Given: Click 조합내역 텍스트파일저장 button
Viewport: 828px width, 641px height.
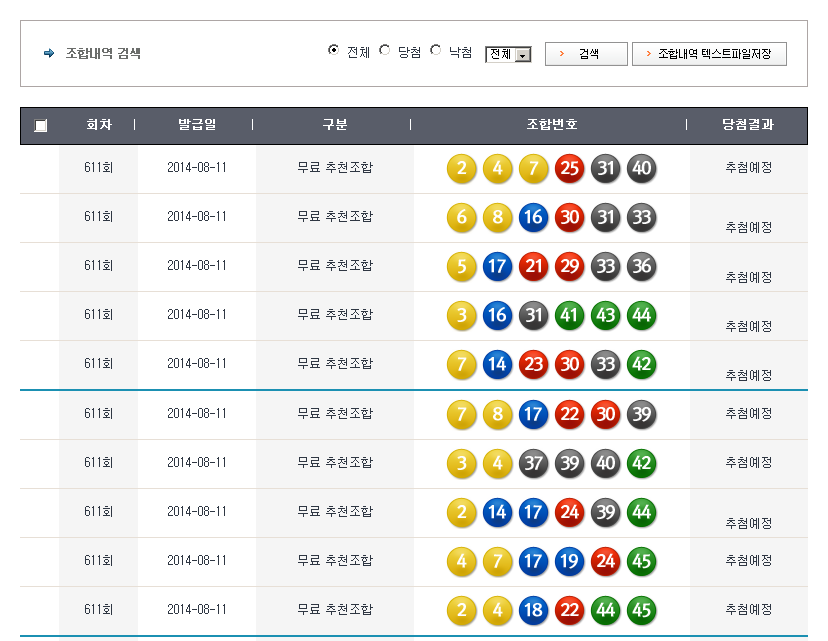Looking at the screenshot, I should tap(709, 54).
